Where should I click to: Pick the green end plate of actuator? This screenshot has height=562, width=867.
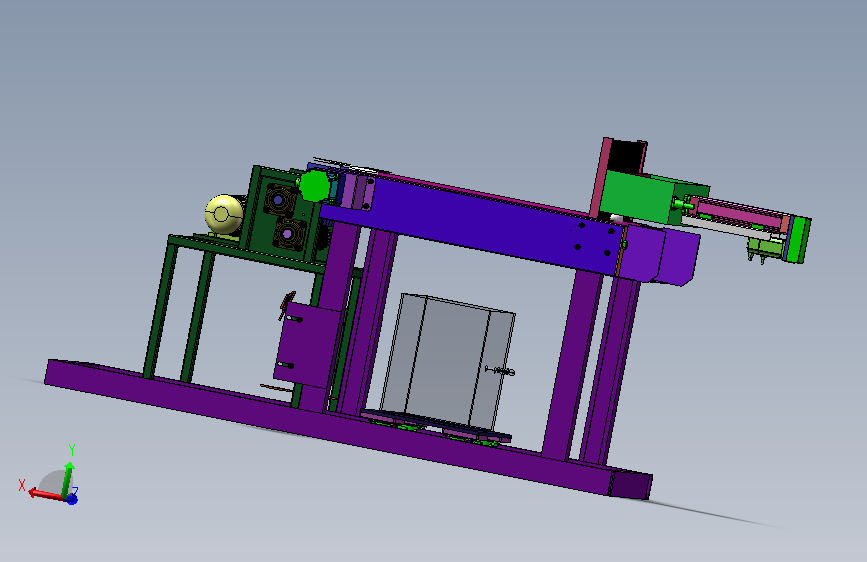798,240
